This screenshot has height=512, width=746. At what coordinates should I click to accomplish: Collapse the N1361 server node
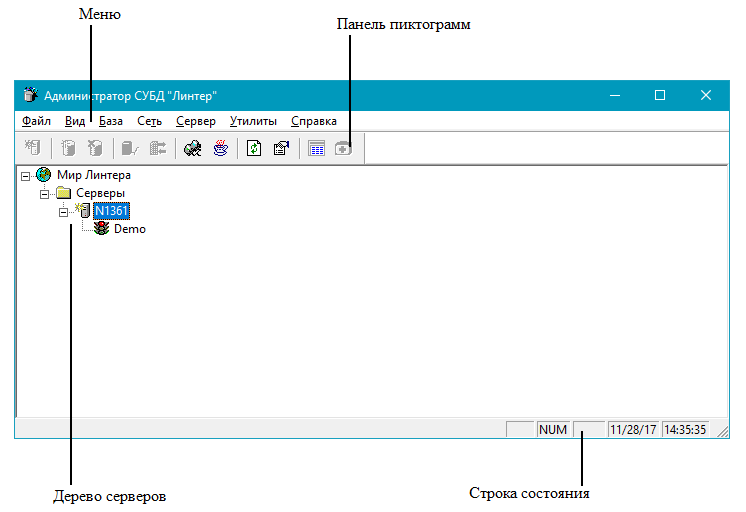tap(64, 211)
